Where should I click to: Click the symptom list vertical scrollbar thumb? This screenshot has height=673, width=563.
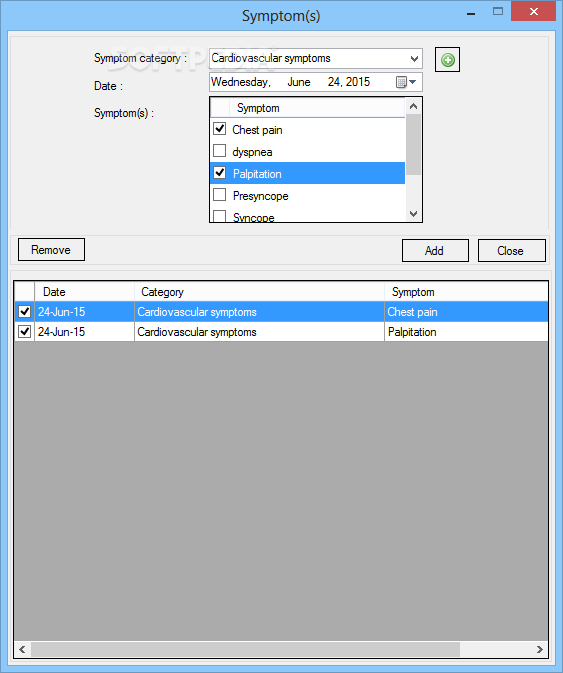413,145
